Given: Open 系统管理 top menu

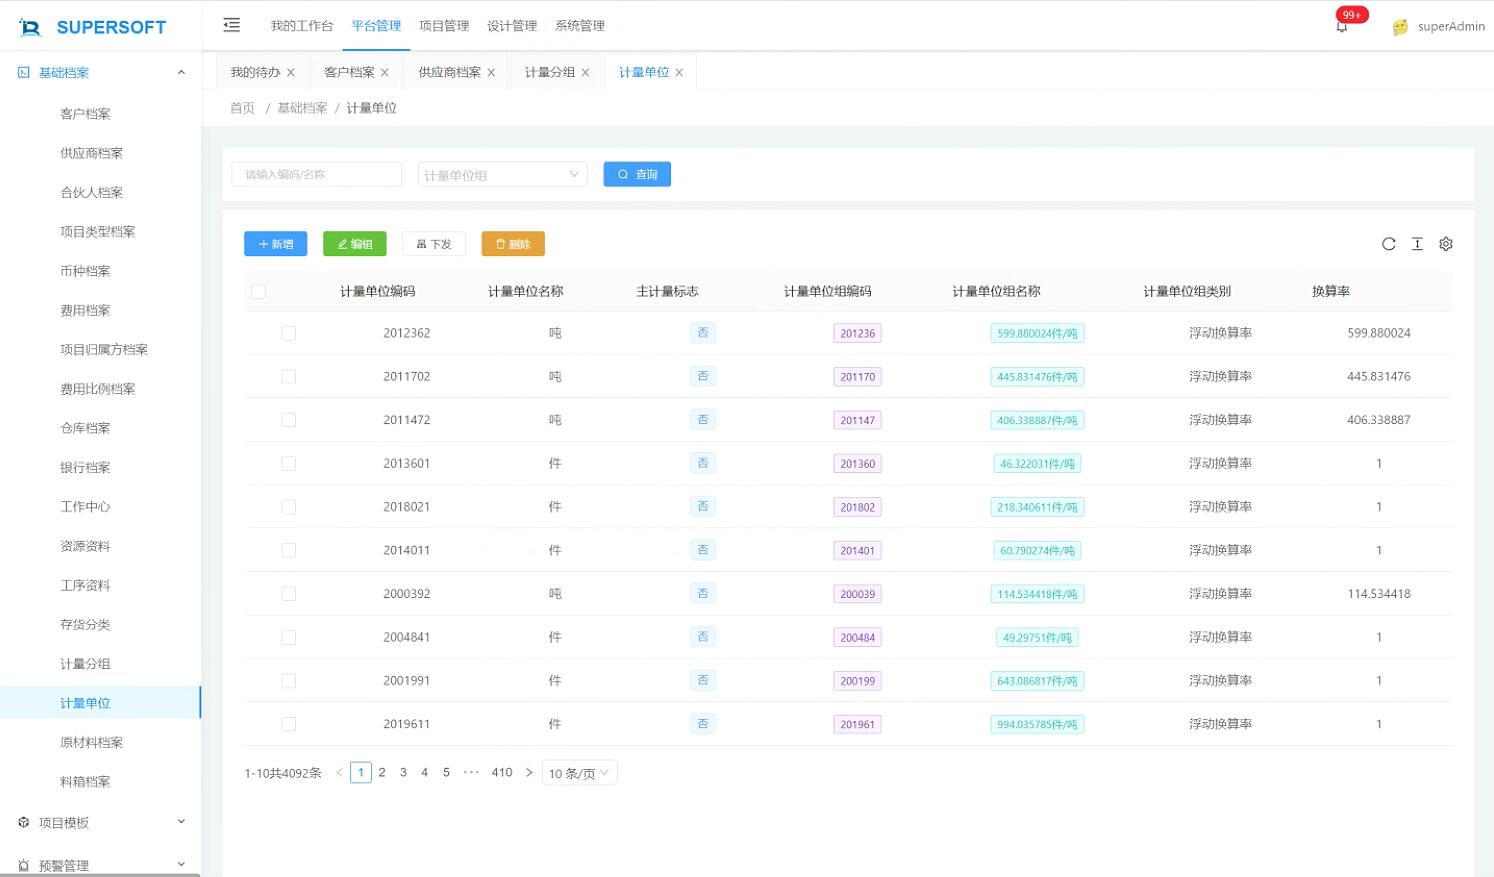Looking at the screenshot, I should pos(580,26).
